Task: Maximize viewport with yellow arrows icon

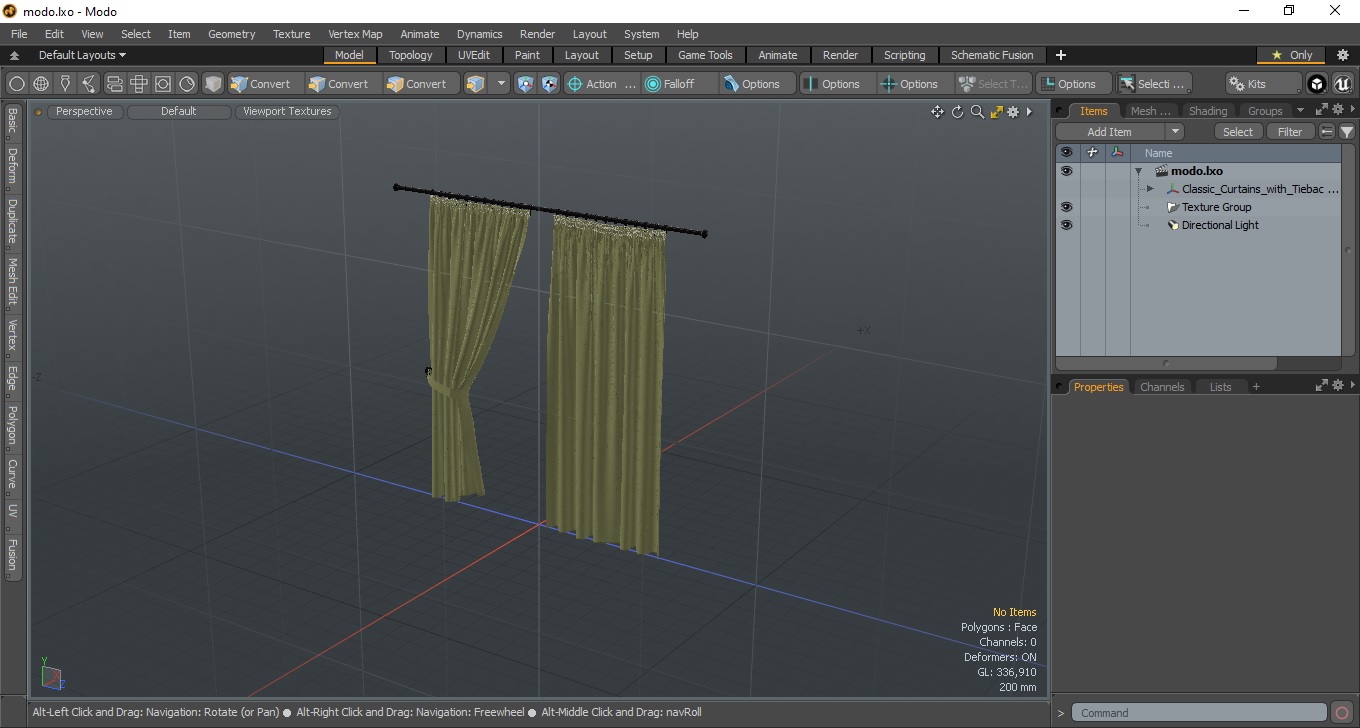Action: click(x=996, y=112)
